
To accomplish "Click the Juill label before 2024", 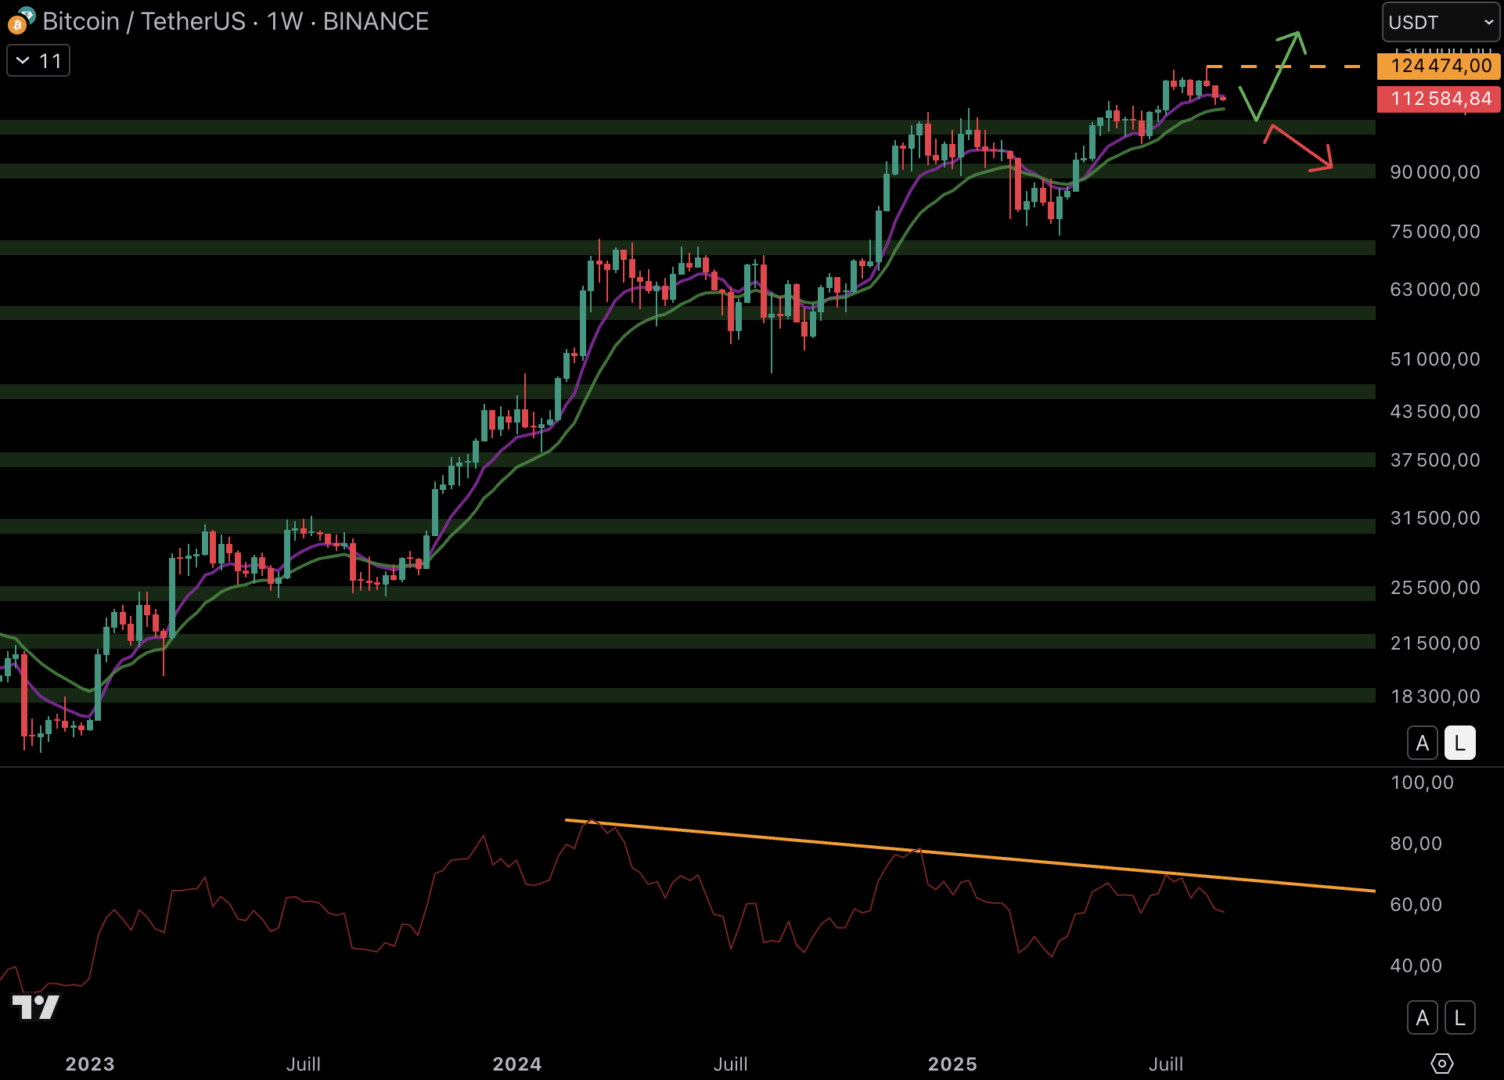I will [304, 1064].
